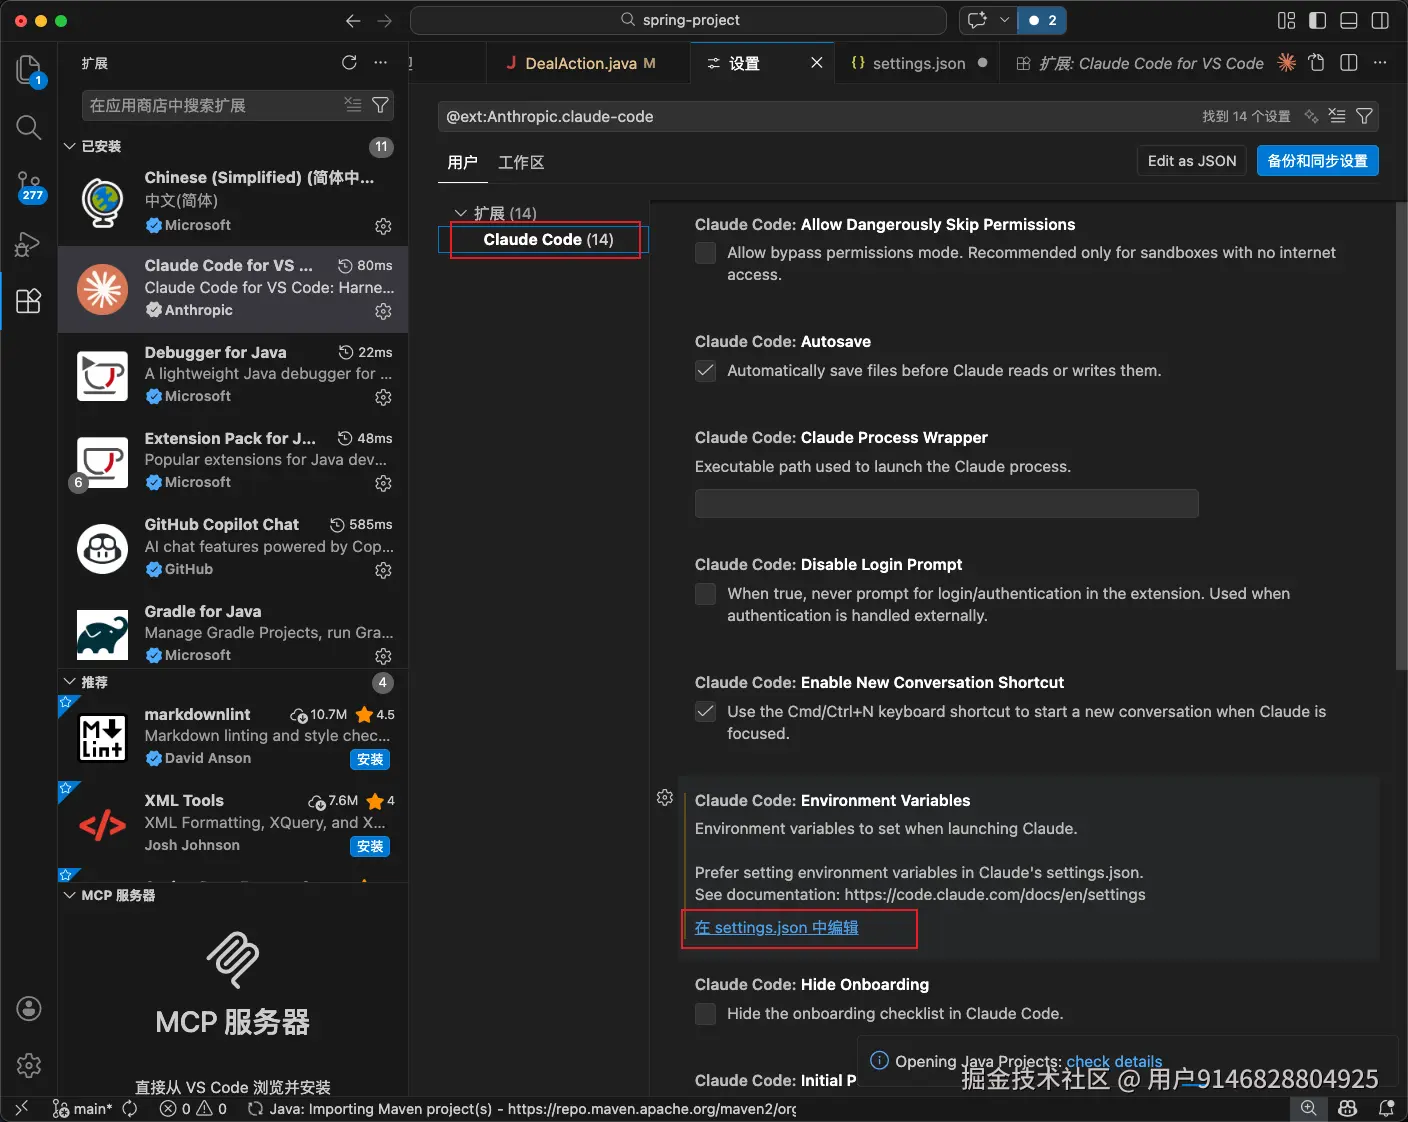Screen dimensions: 1408x1122
Task: Customize layout from the title bar
Action: pos(1287,20)
